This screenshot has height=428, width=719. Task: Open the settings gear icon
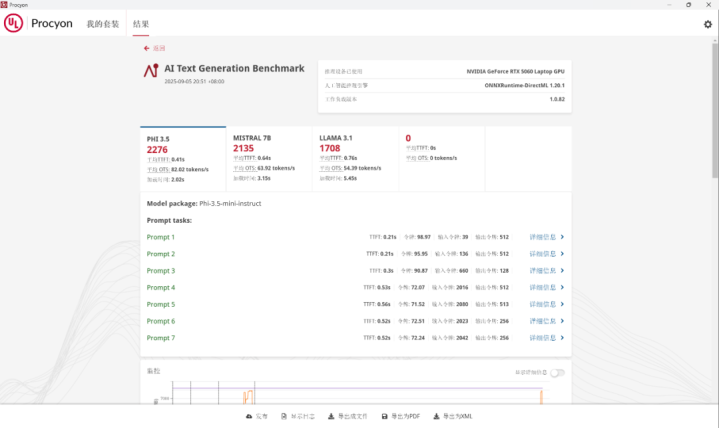point(708,24)
